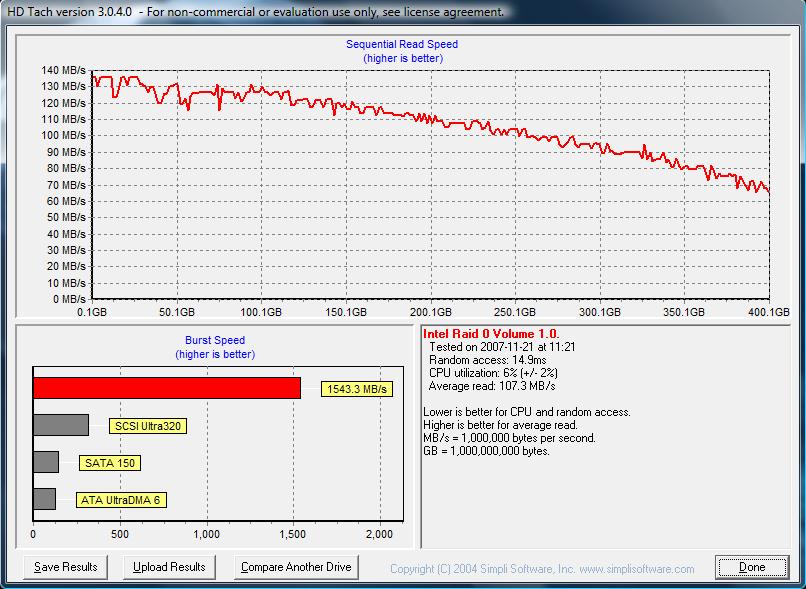
Task: Click the ATA UltraDMA 6 label
Action: point(121,500)
